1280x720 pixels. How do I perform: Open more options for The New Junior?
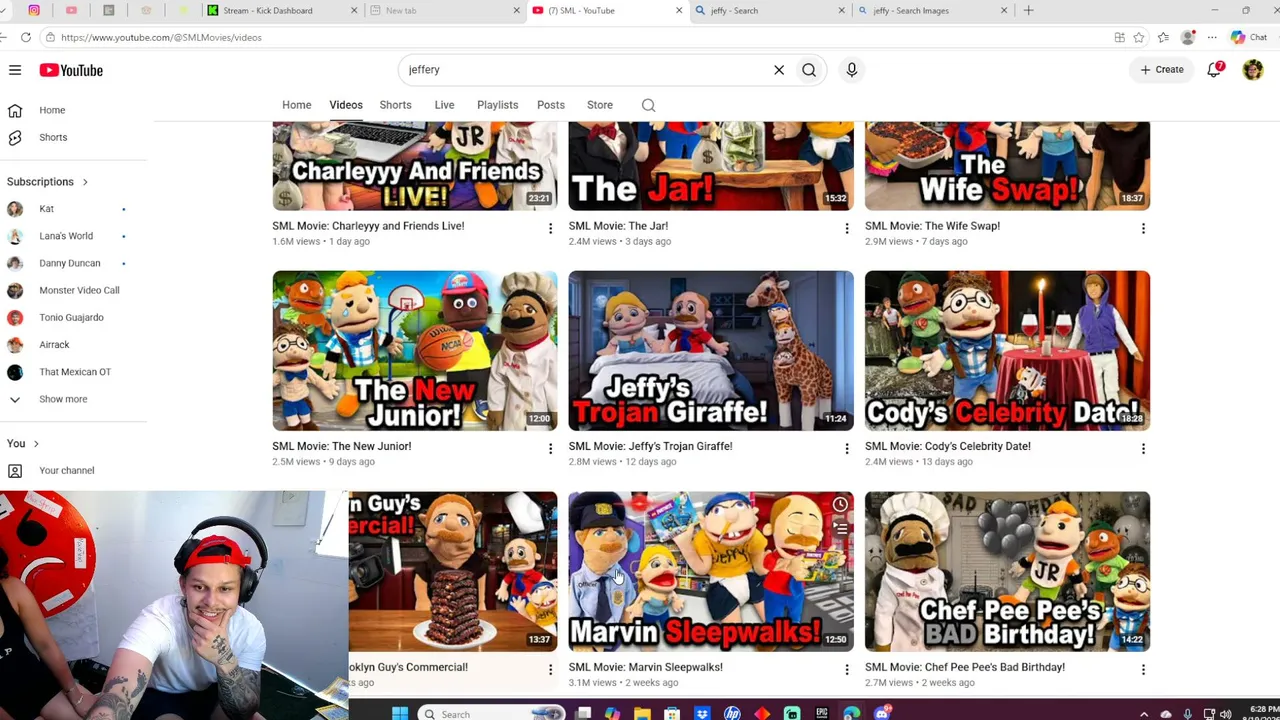point(550,449)
